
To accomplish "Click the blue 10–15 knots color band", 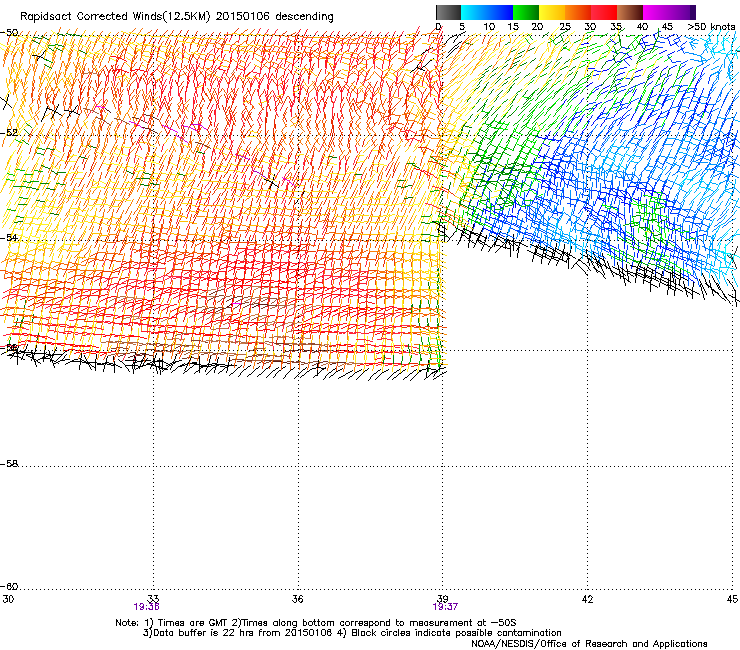I will click(500, 12).
